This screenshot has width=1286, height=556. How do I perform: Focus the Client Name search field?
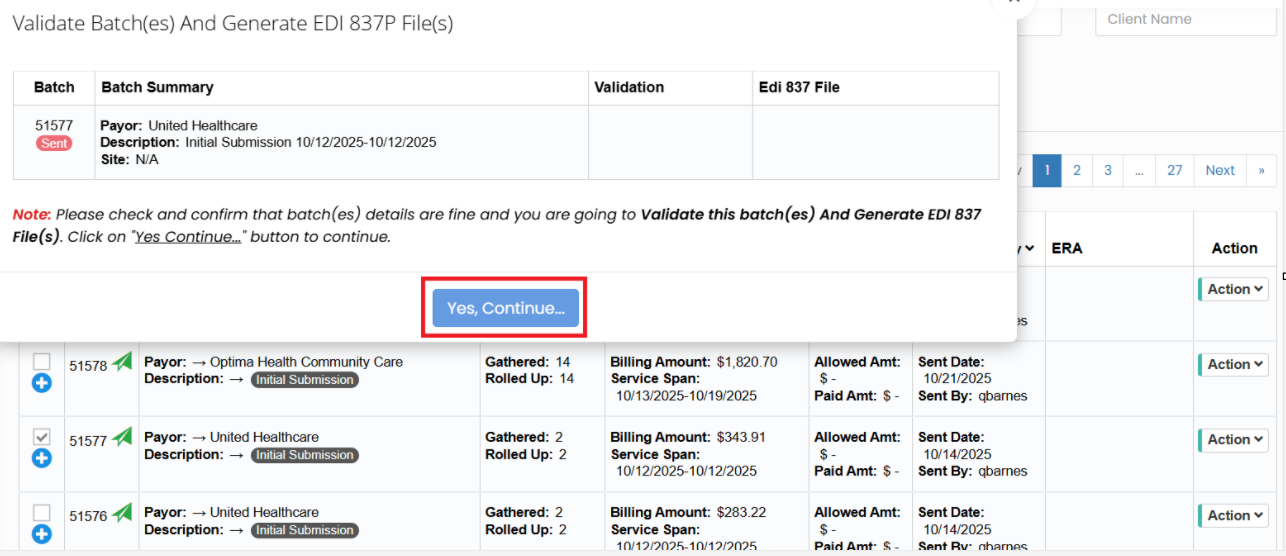pos(1186,19)
